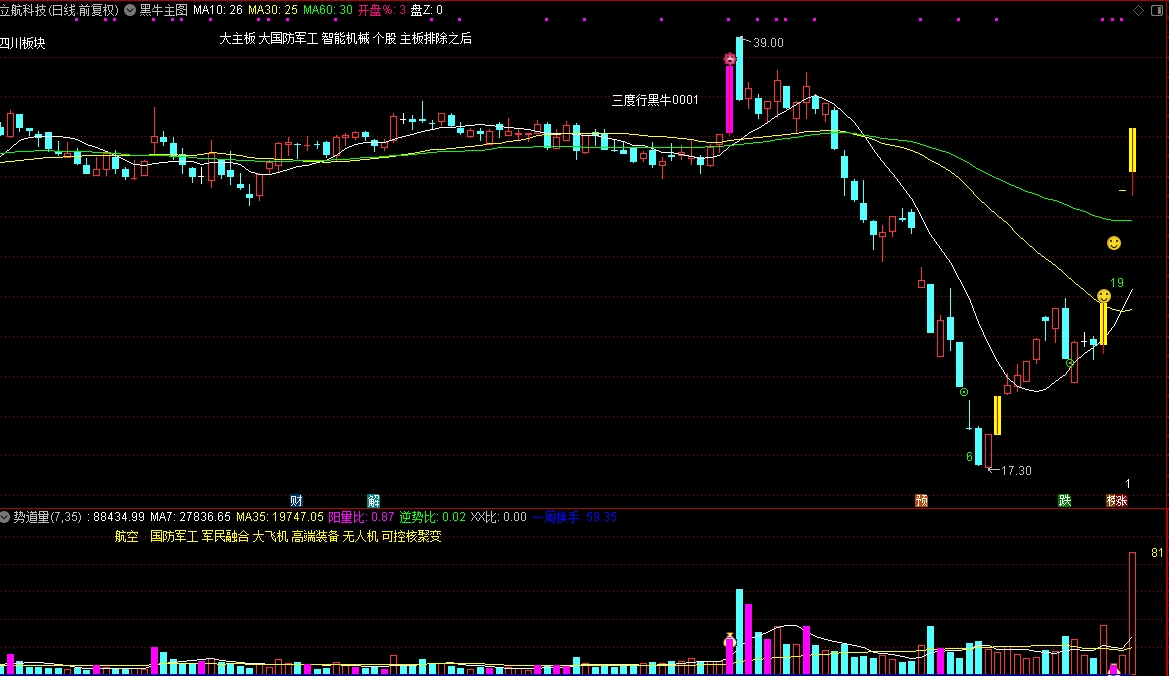The height and width of the screenshot is (676, 1169).
Task: Expand the 黑牛主图 indicator dropdown
Action: pyautogui.click(x=129, y=10)
